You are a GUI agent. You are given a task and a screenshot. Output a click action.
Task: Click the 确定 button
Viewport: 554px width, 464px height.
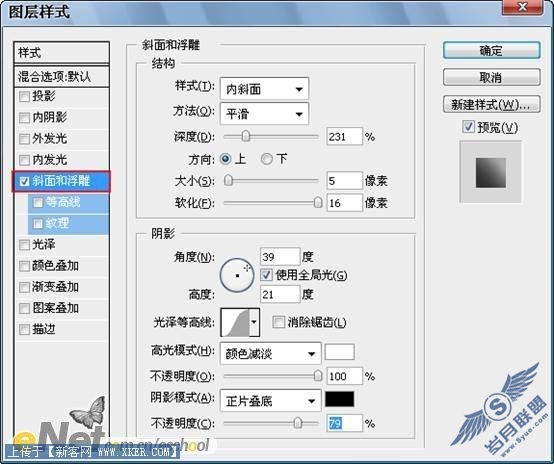[491, 51]
